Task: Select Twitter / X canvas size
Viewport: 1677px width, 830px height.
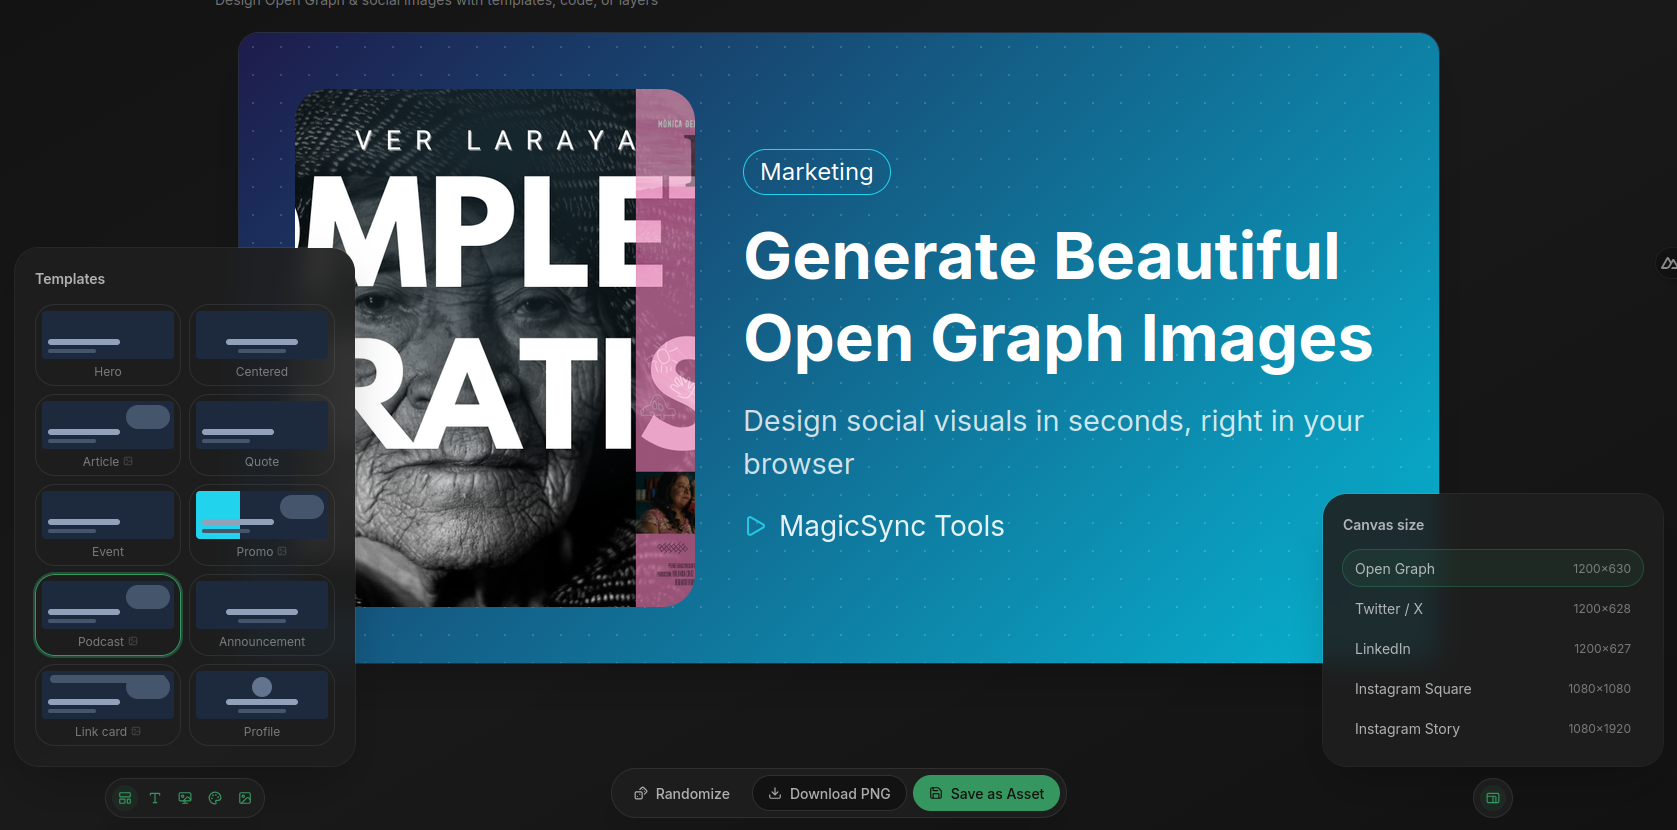Action: pos(1493,608)
